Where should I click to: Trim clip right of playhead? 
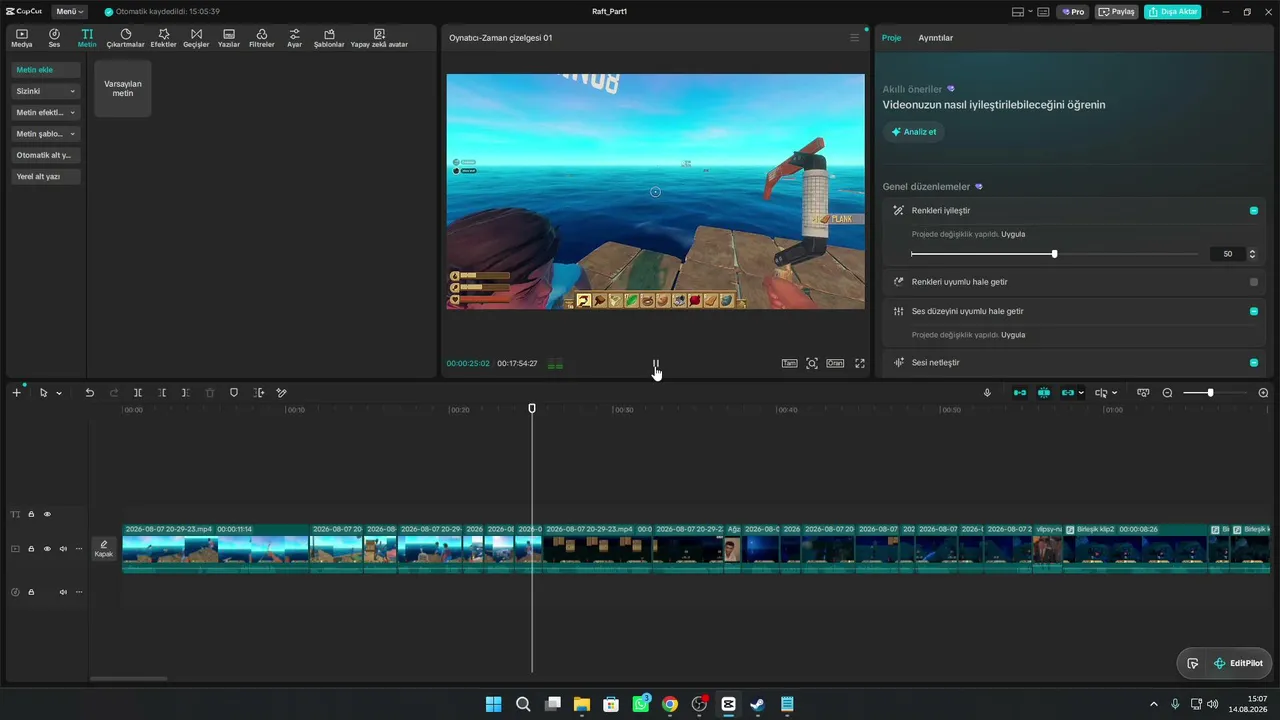tap(186, 393)
